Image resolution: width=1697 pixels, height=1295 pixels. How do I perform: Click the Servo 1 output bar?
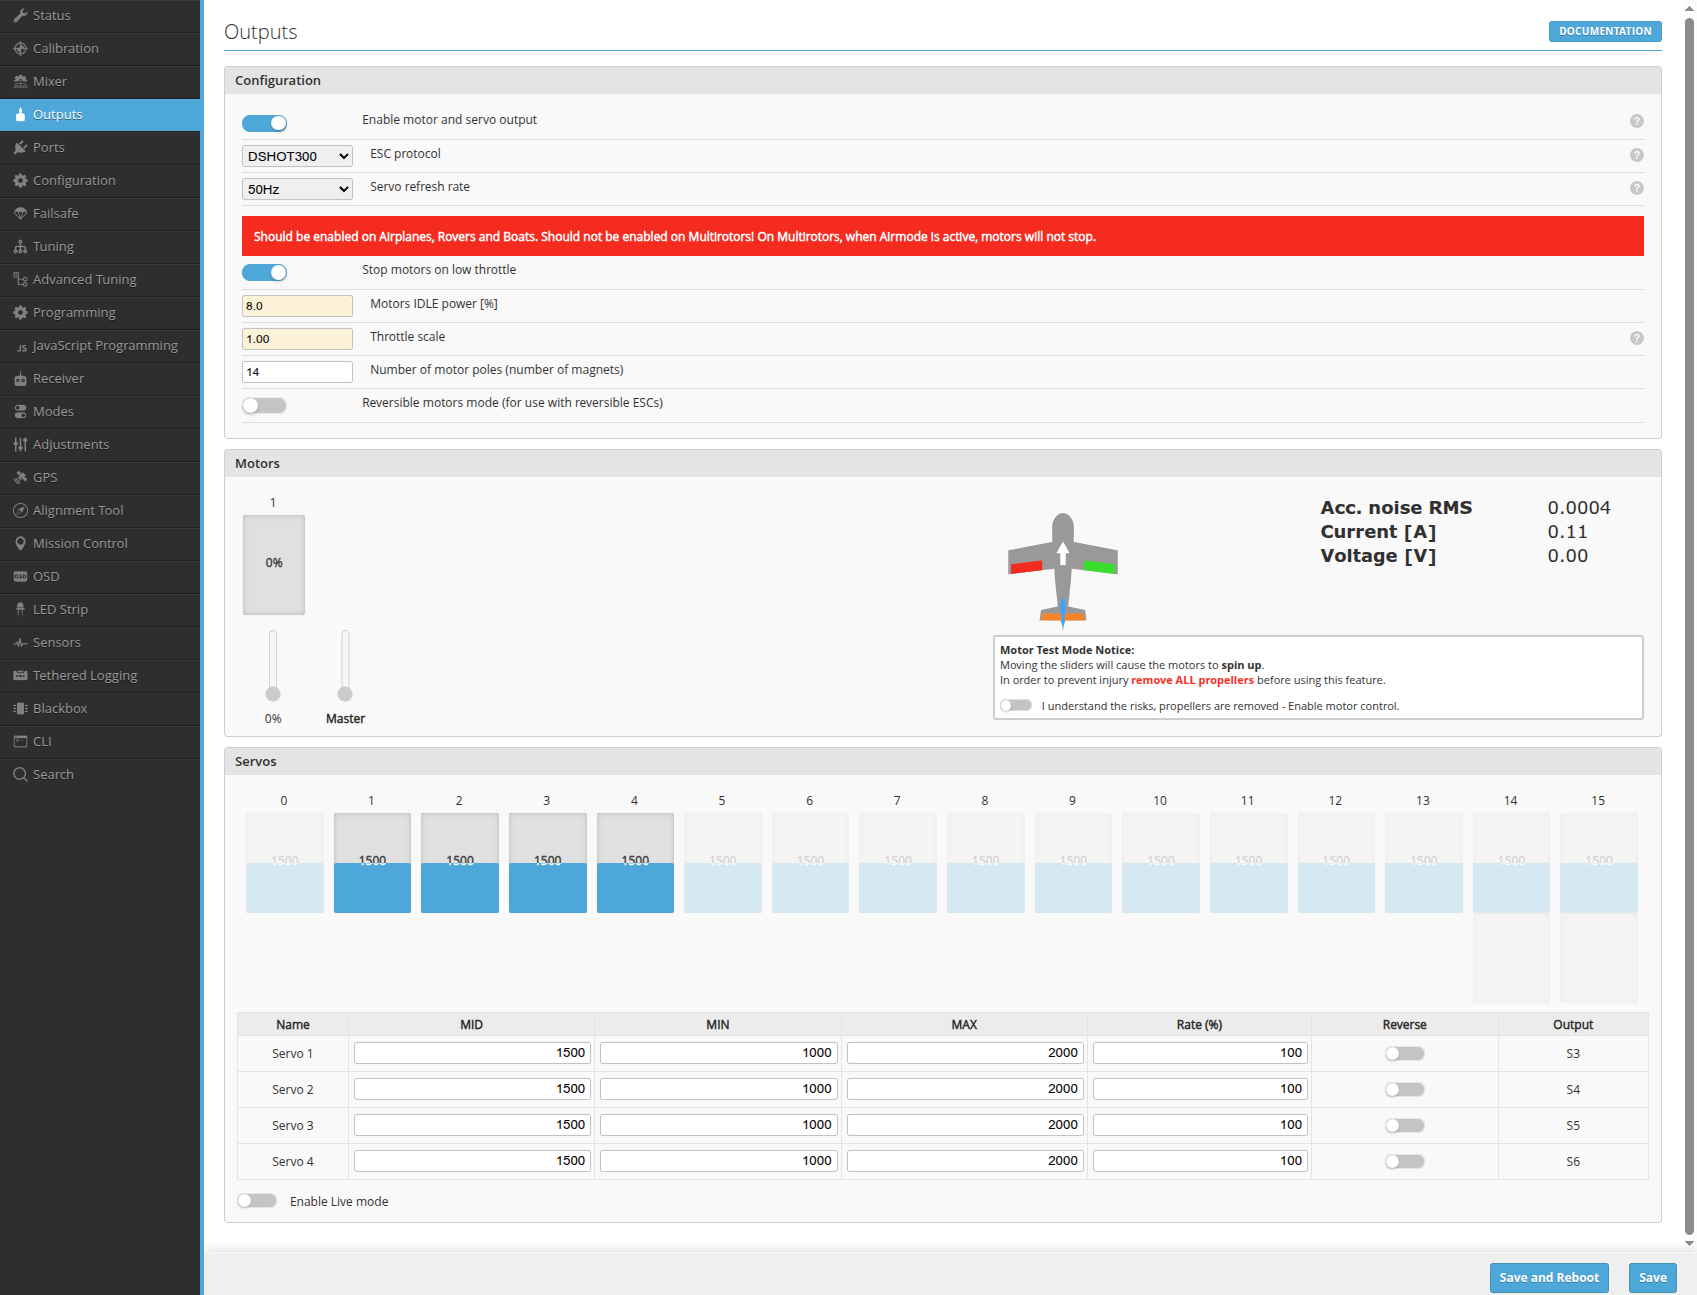tap(372, 863)
